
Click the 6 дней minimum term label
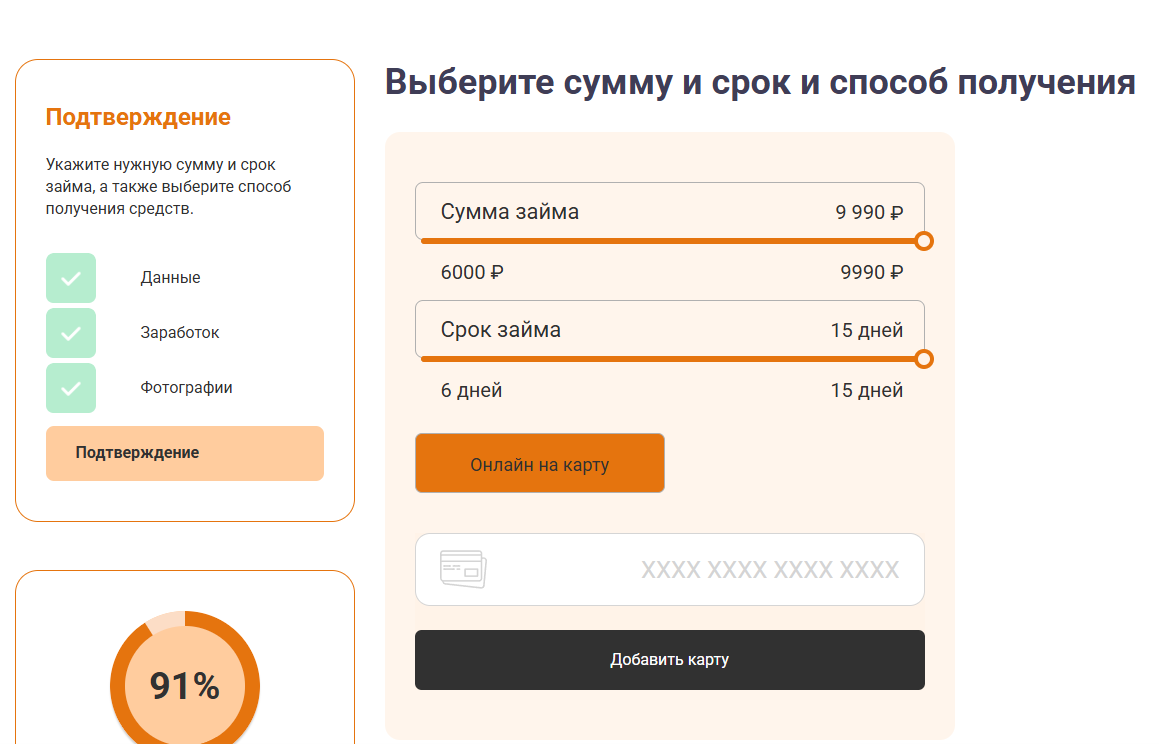pos(472,390)
